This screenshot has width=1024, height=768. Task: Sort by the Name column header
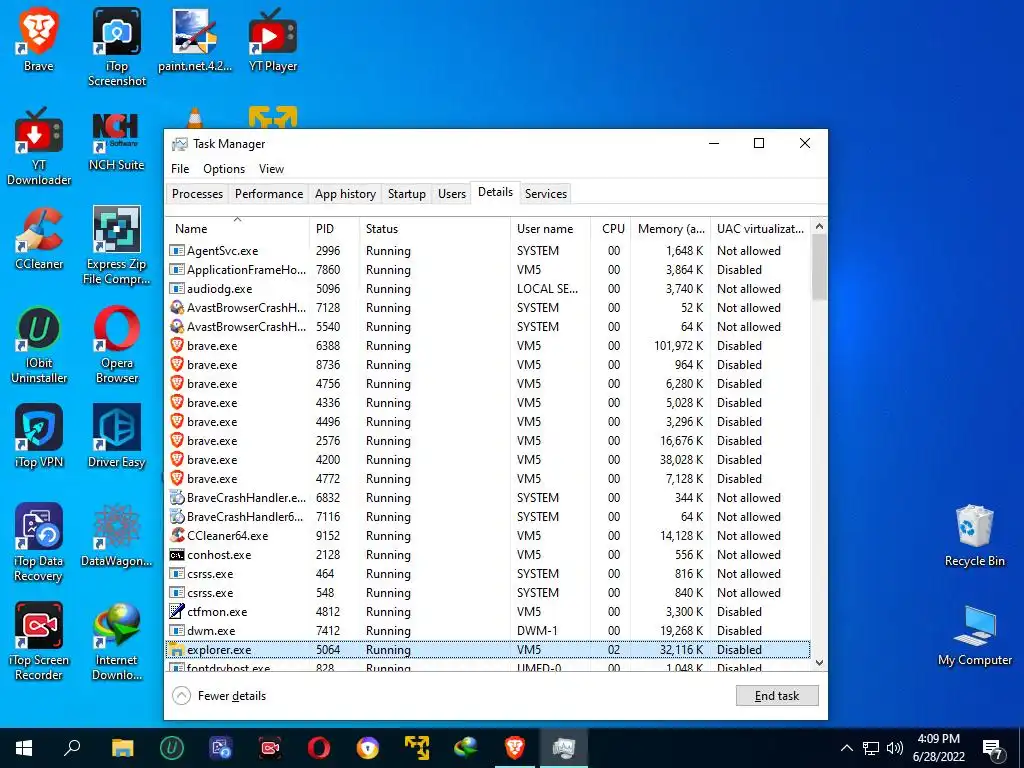[237, 229]
